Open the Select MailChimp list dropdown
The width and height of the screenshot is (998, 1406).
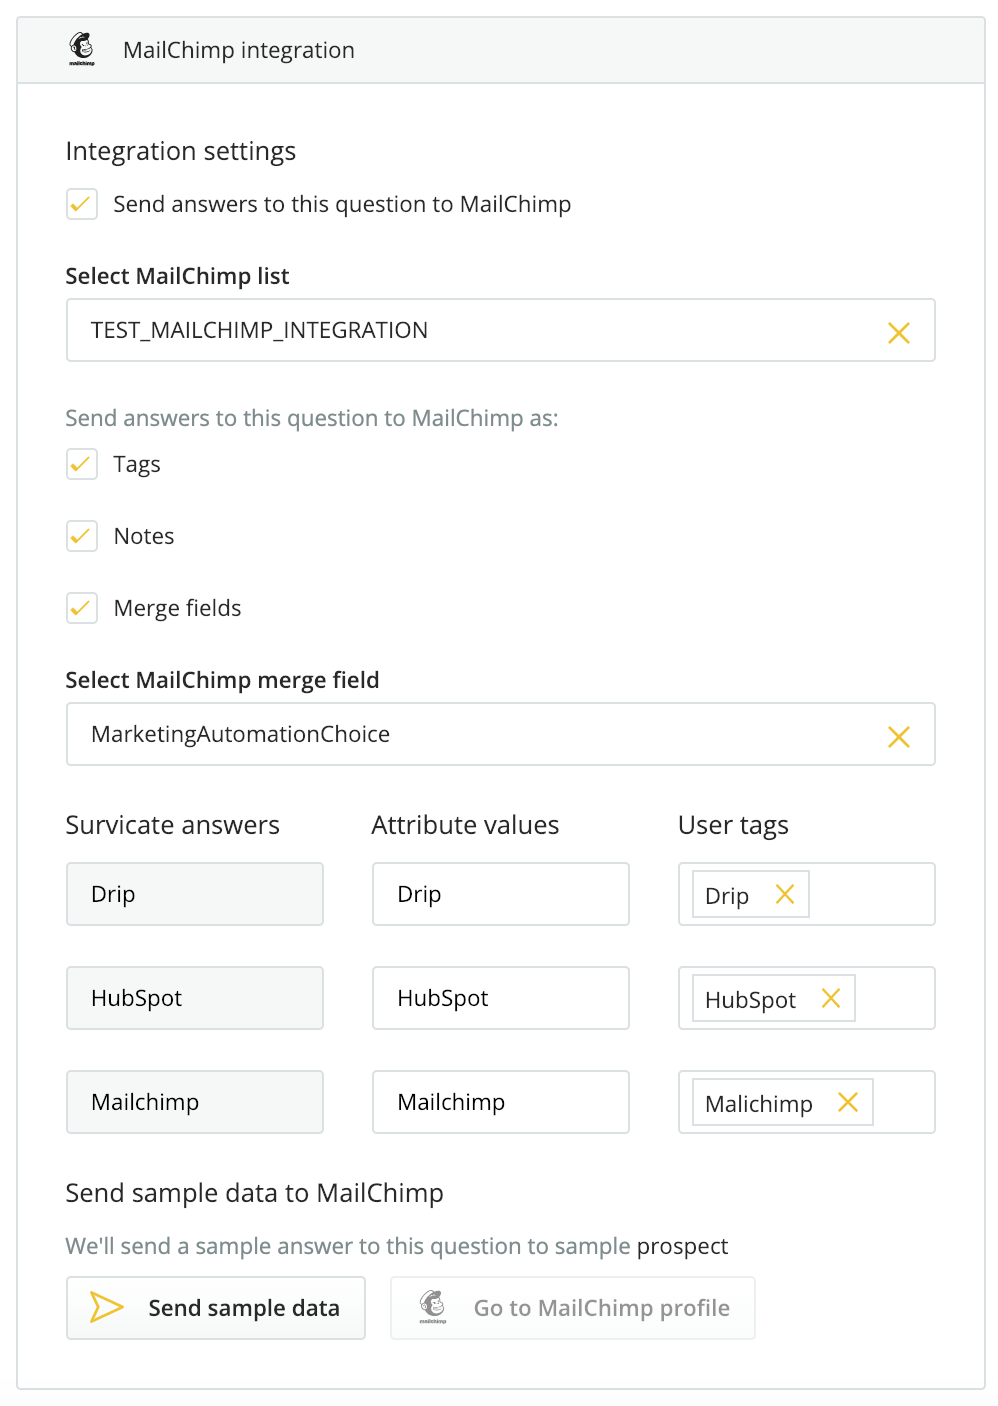[x=501, y=330]
